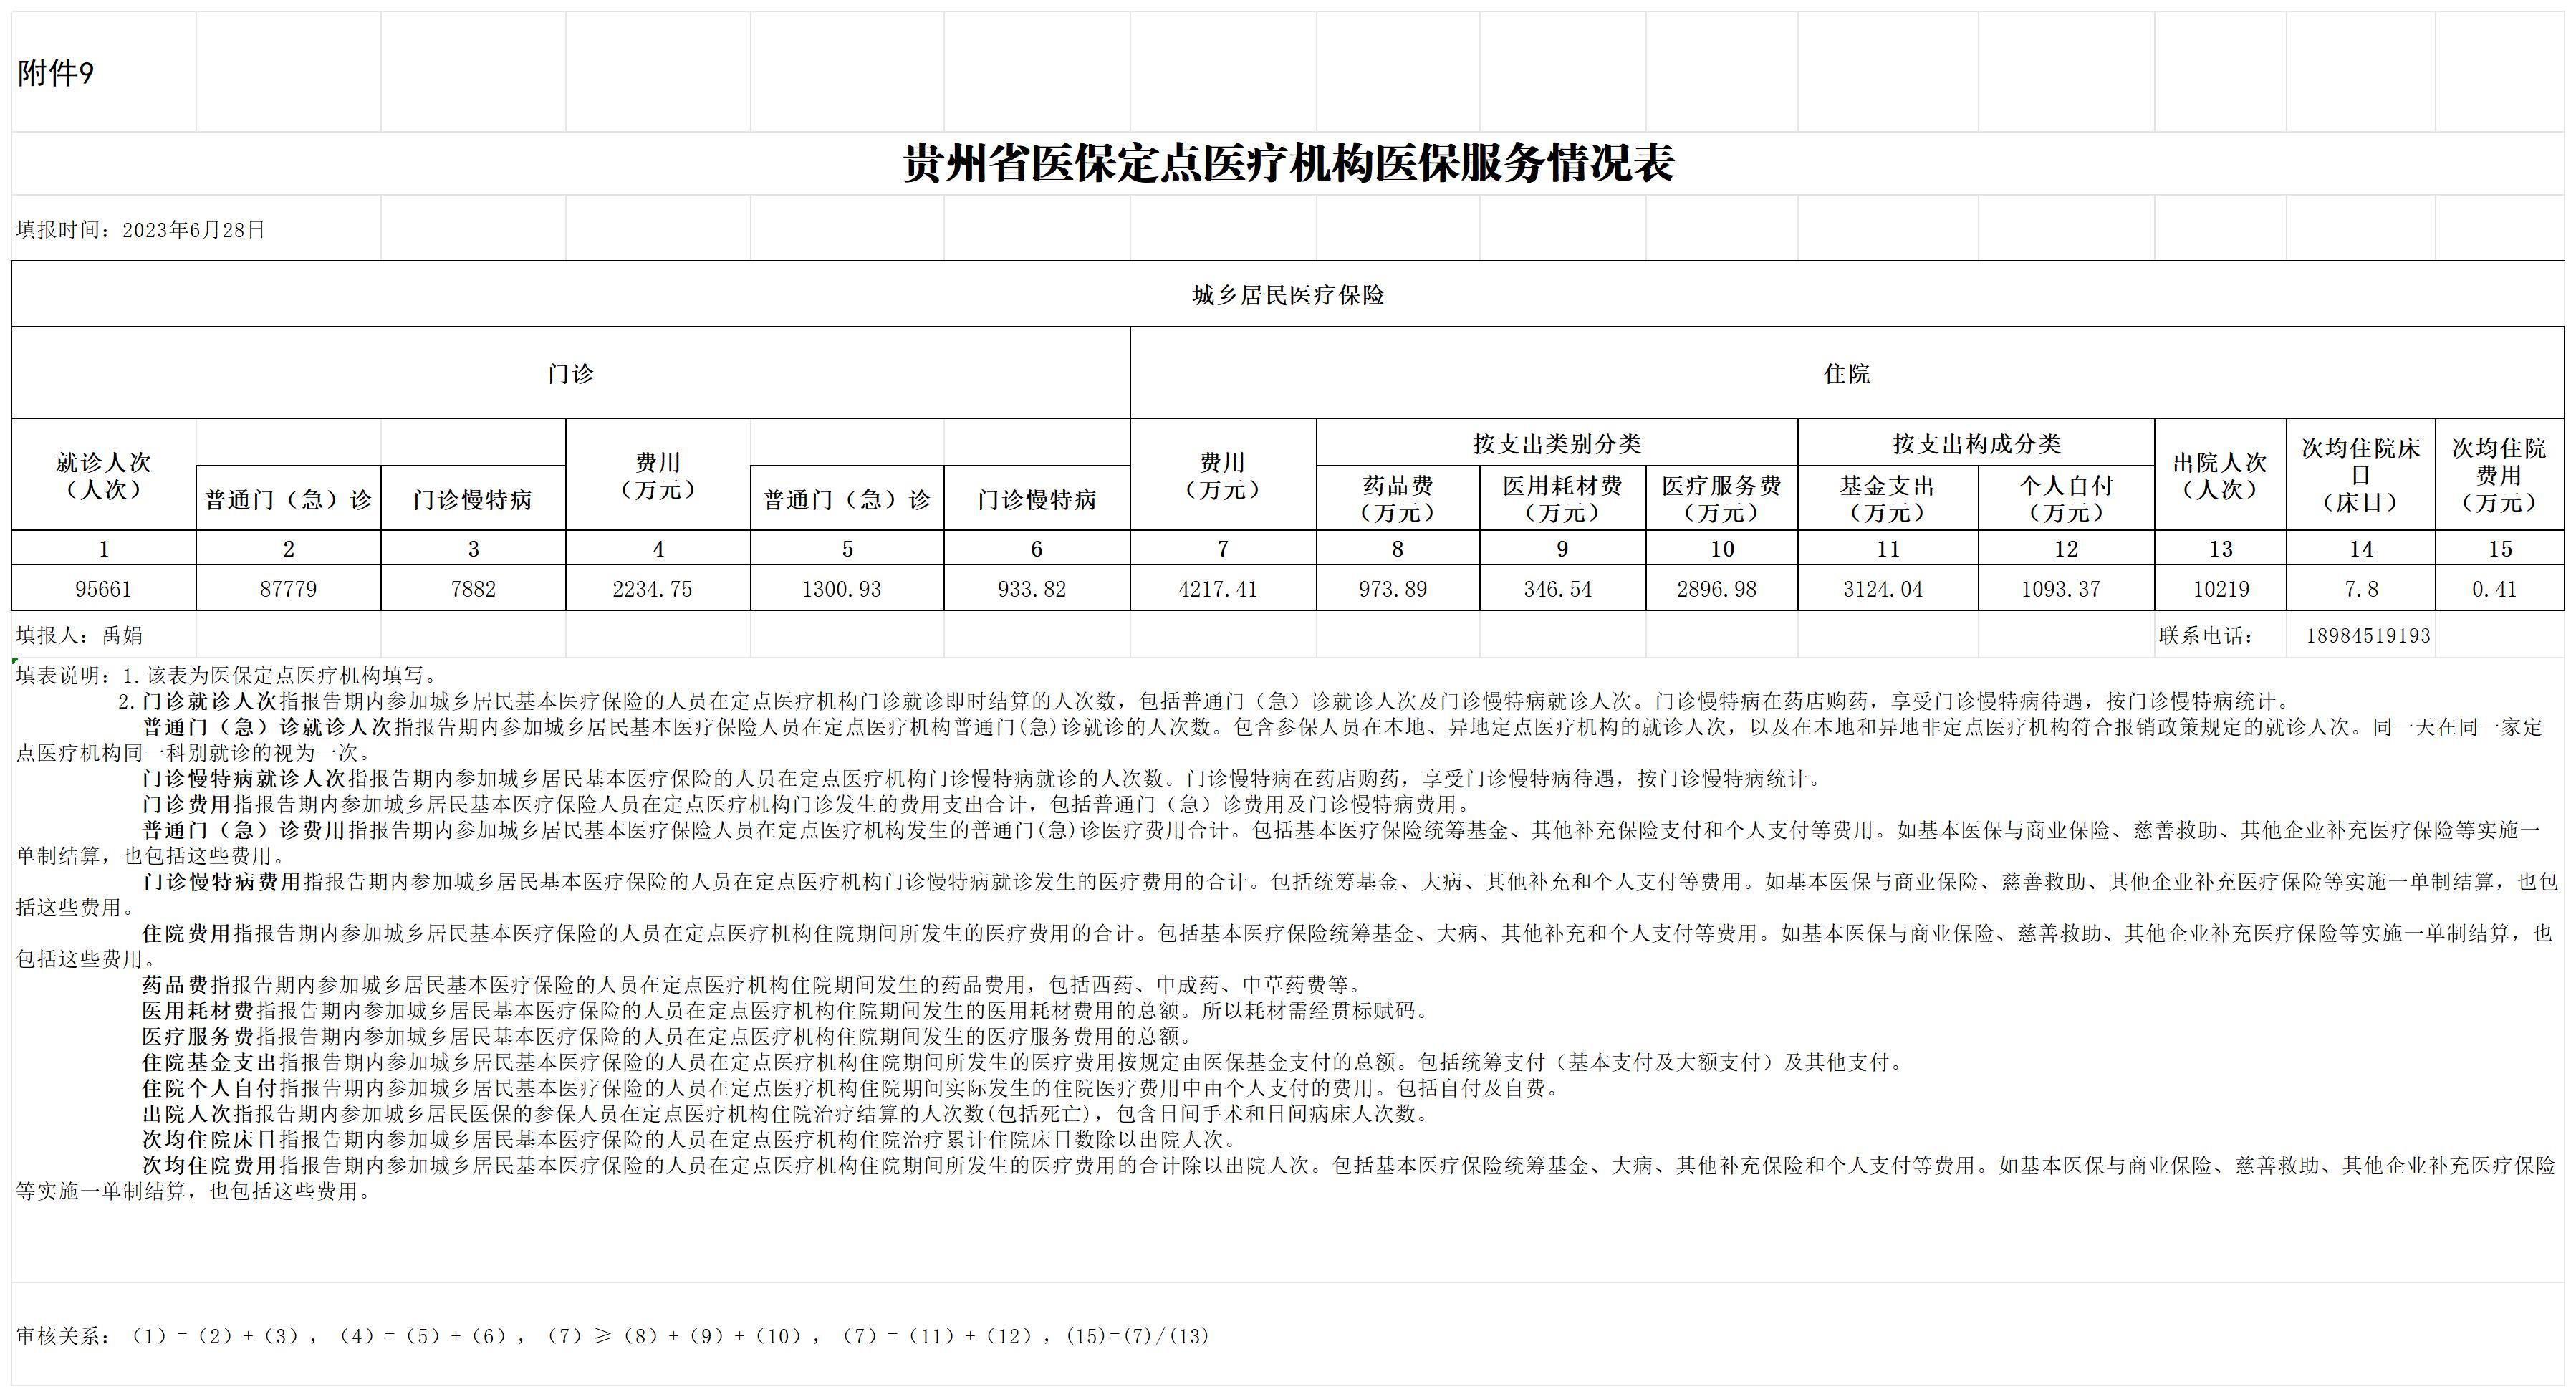Click the value 7882
Viewport: 2576px width, 1397px height.
click(473, 589)
